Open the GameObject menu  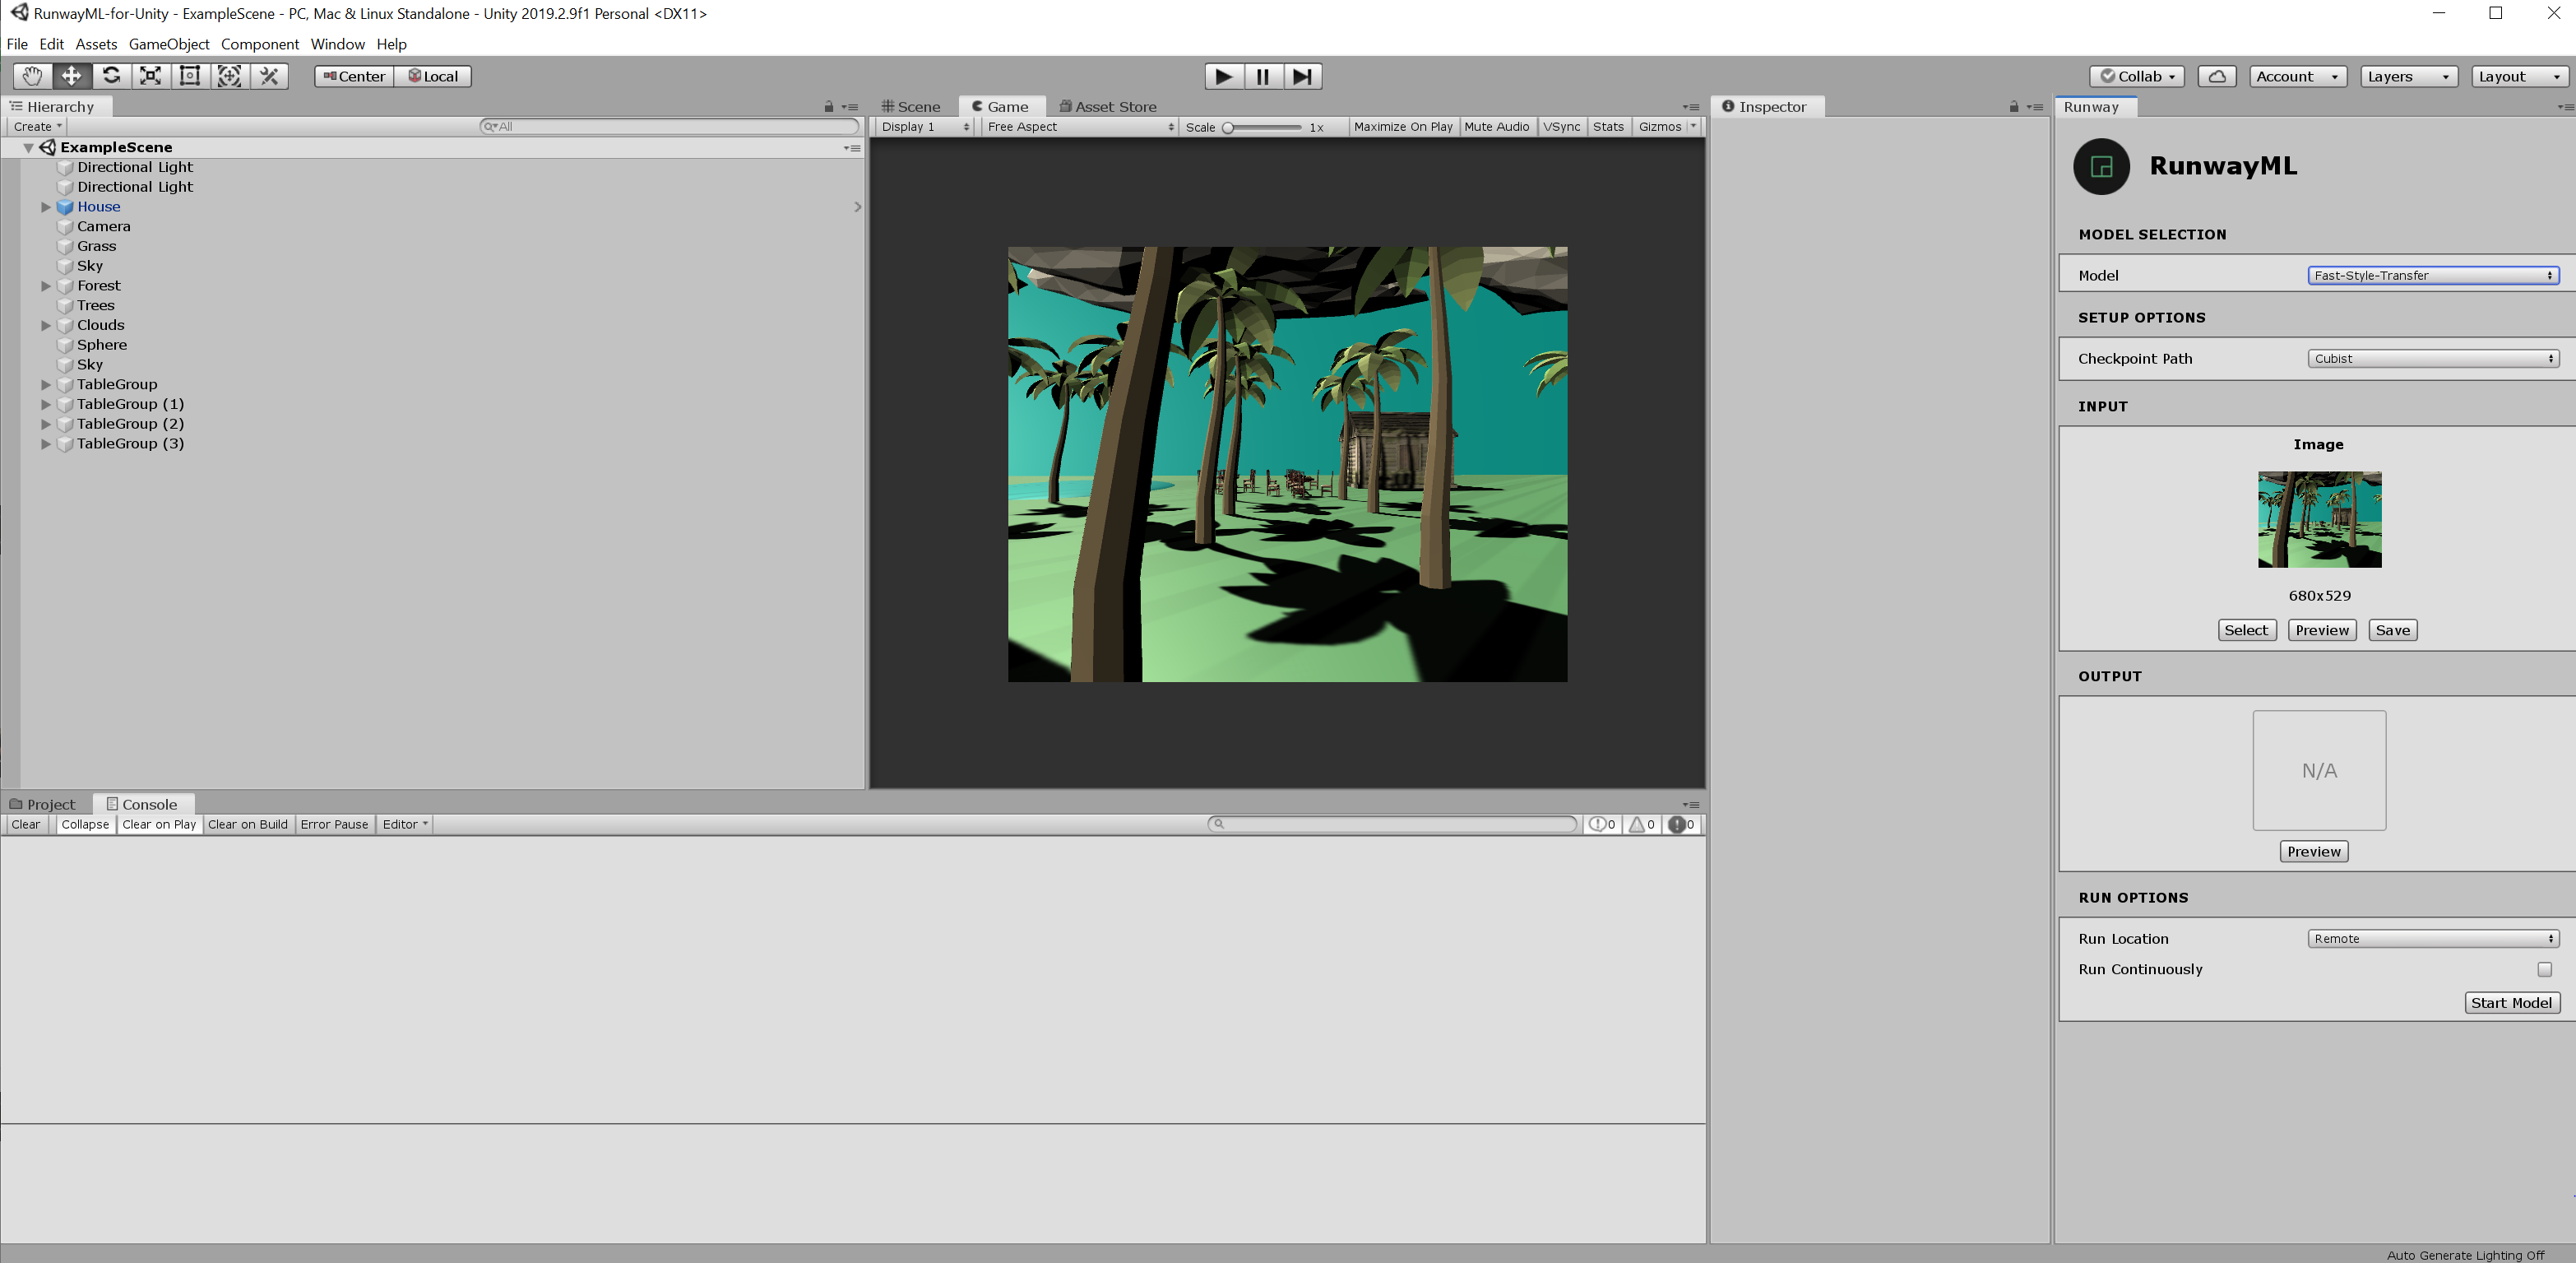point(169,44)
